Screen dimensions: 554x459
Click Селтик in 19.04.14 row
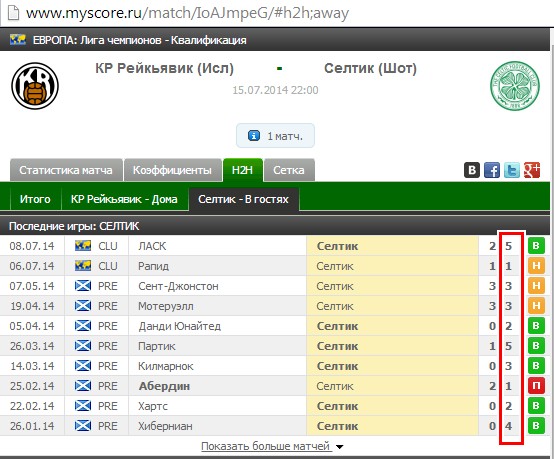pos(335,306)
